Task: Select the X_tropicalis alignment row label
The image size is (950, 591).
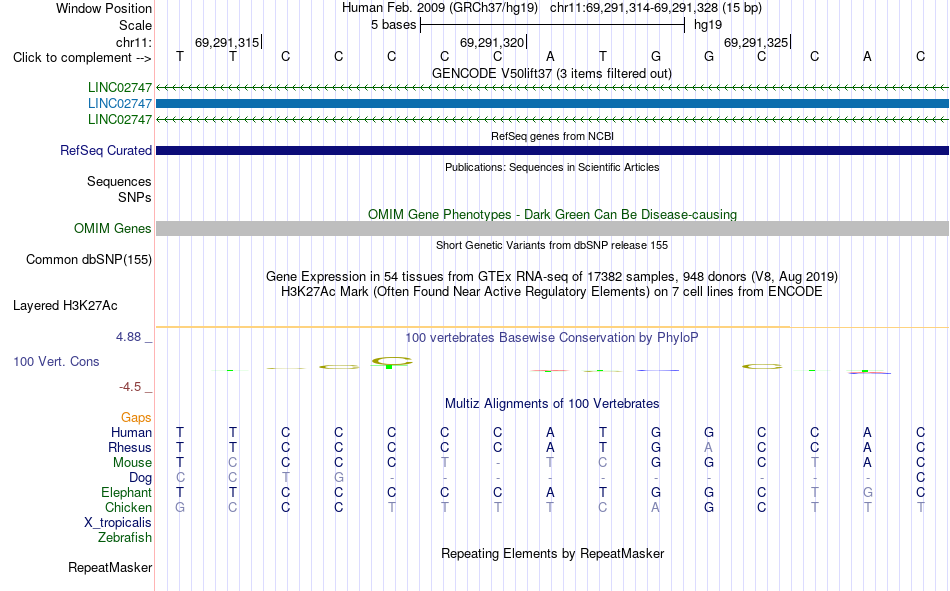Action: click(x=118, y=523)
